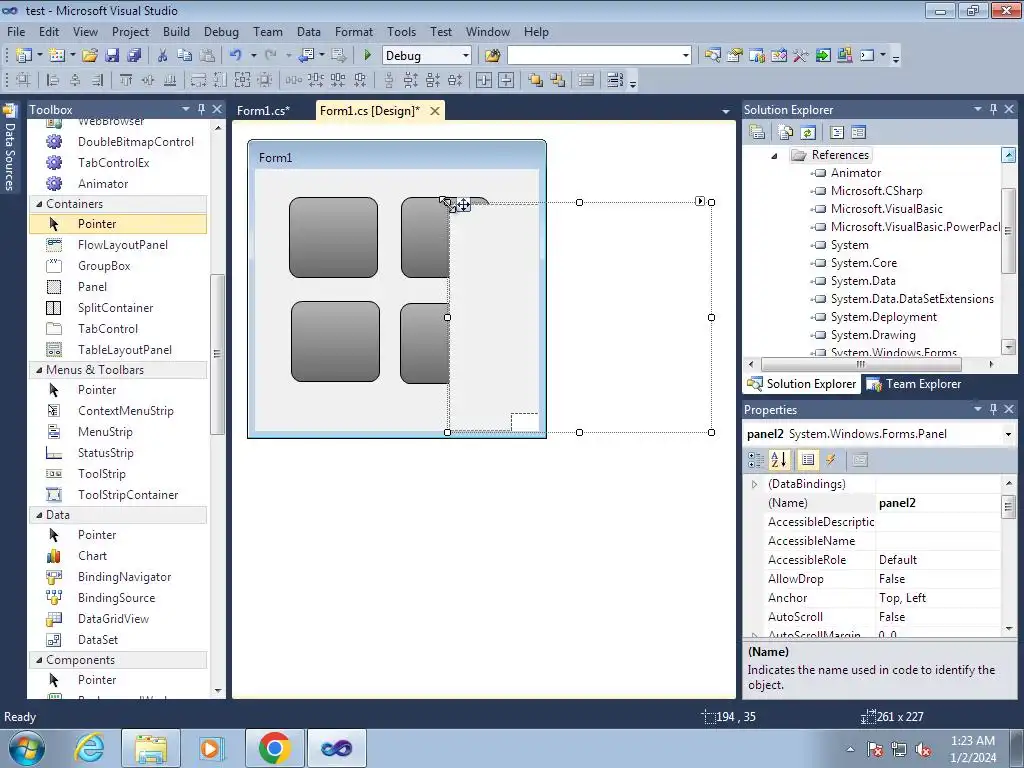
Task: Open the Find combo box dropdown
Action: [x=685, y=56]
